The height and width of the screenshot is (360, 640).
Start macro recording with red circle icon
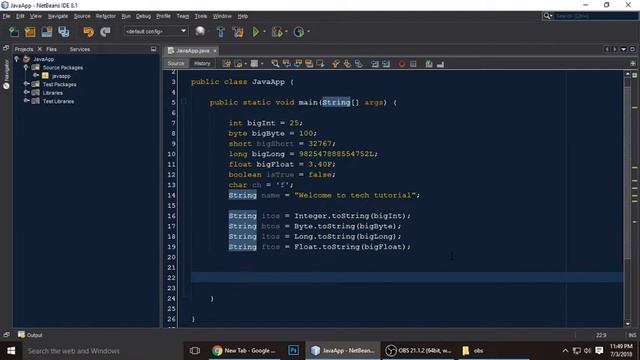point(402,64)
